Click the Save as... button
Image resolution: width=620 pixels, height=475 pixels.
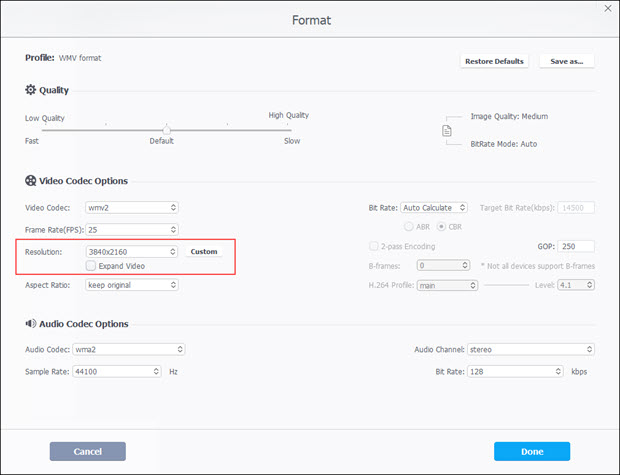(x=567, y=61)
